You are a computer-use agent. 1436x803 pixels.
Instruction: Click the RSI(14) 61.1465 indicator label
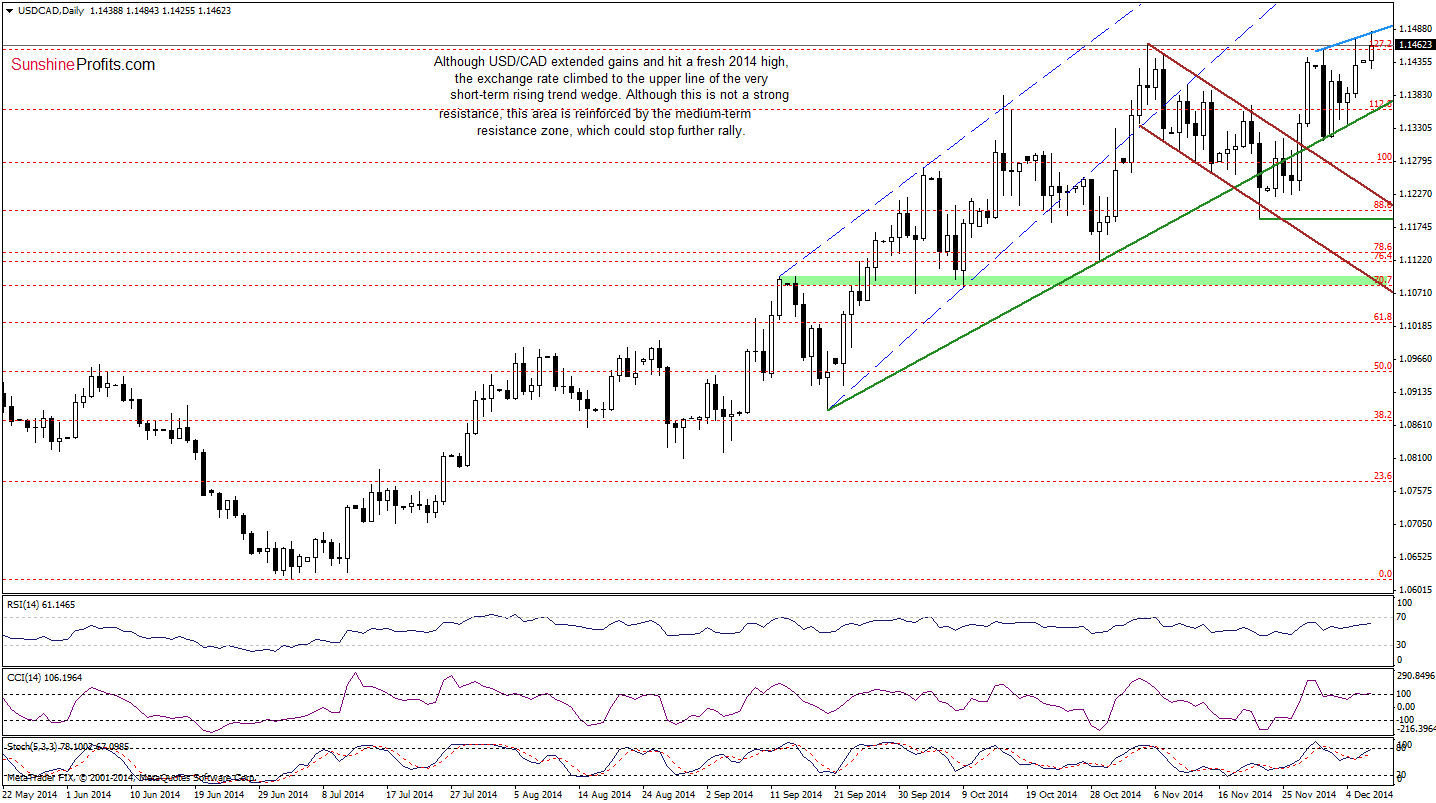click(x=41, y=605)
